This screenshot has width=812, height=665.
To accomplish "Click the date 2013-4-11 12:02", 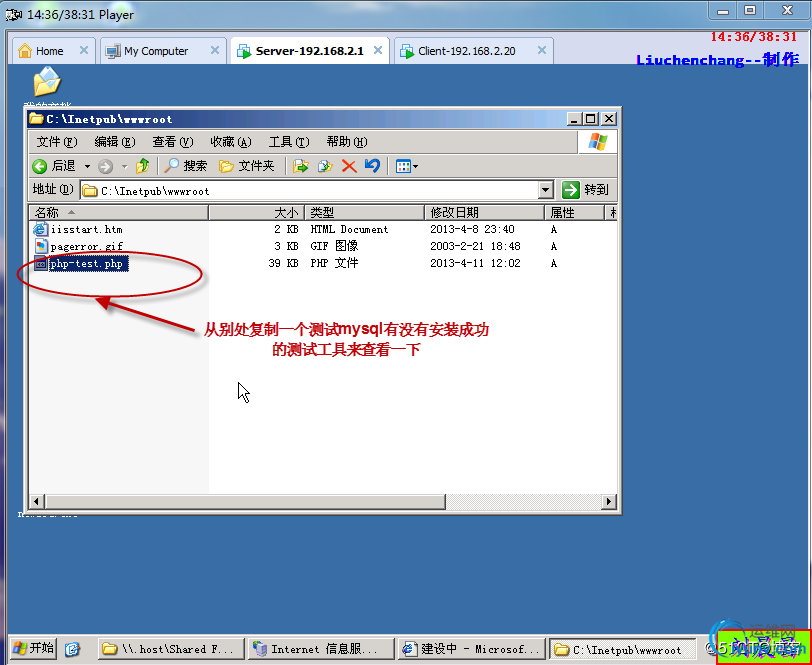I will pos(475,263).
